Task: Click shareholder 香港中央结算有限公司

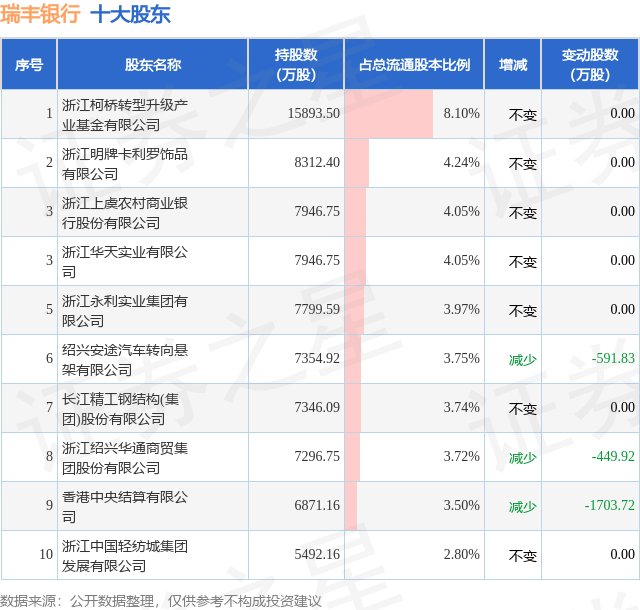Action: click(125, 507)
